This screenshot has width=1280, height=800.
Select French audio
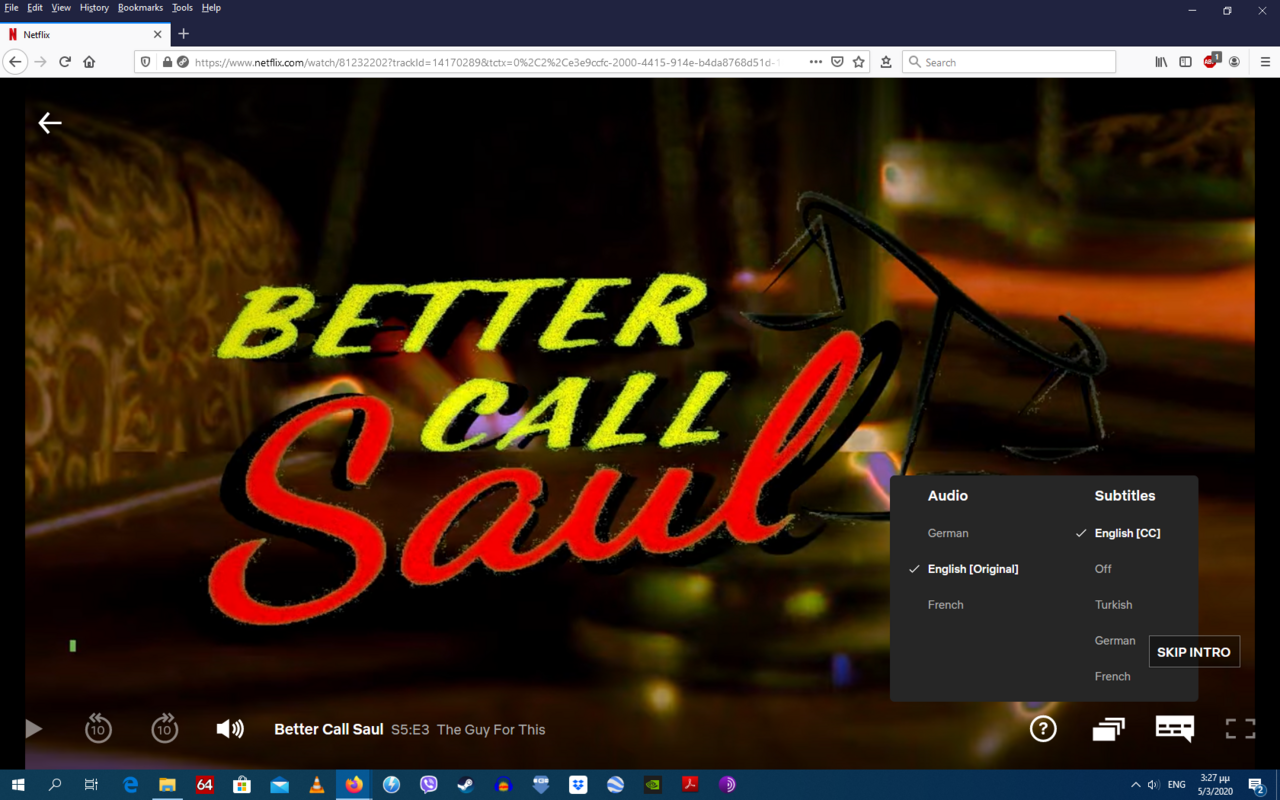click(x=946, y=605)
